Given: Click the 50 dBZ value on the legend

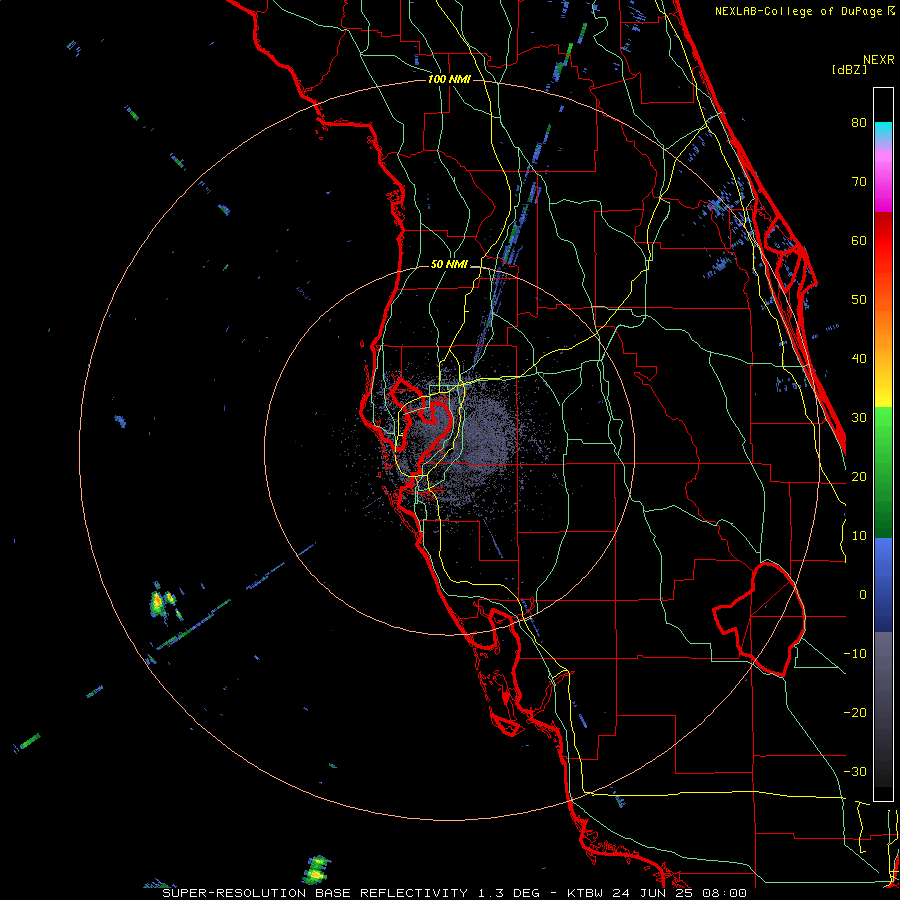Looking at the screenshot, I should click(x=859, y=300).
